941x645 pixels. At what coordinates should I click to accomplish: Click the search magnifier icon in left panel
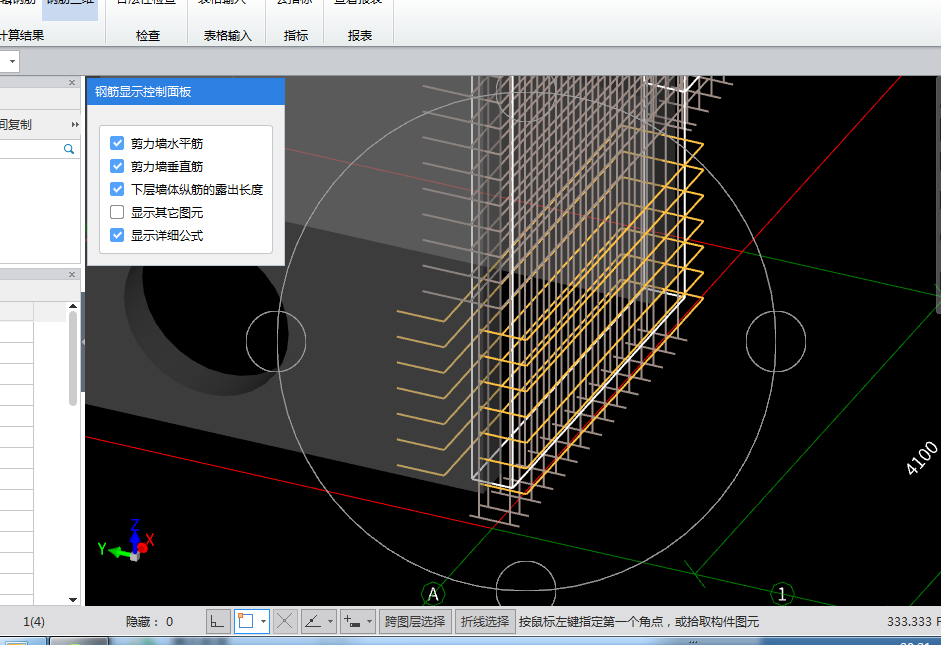(x=69, y=149)
